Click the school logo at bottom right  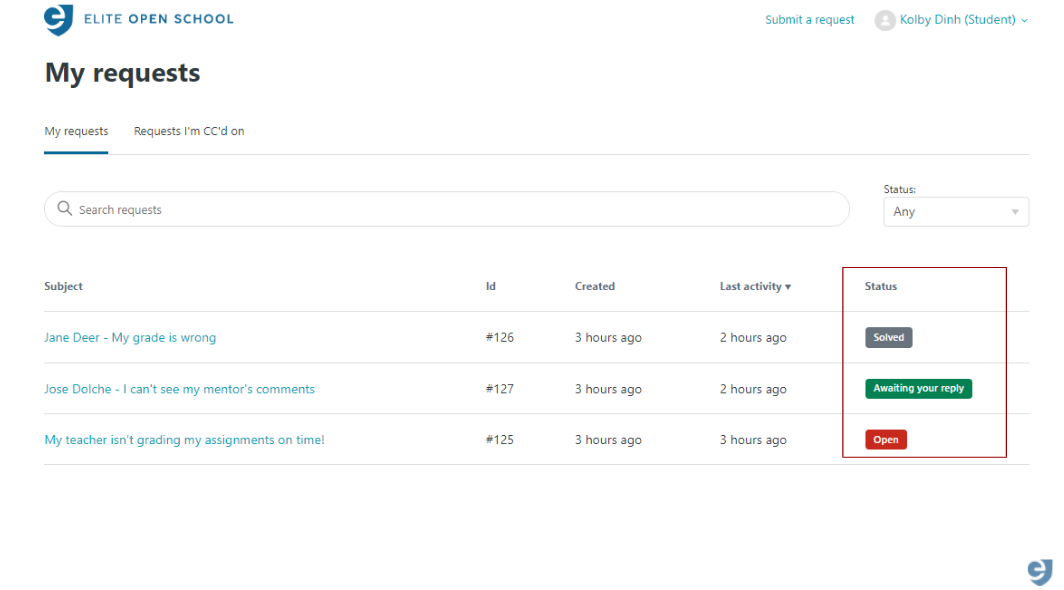1039,571
